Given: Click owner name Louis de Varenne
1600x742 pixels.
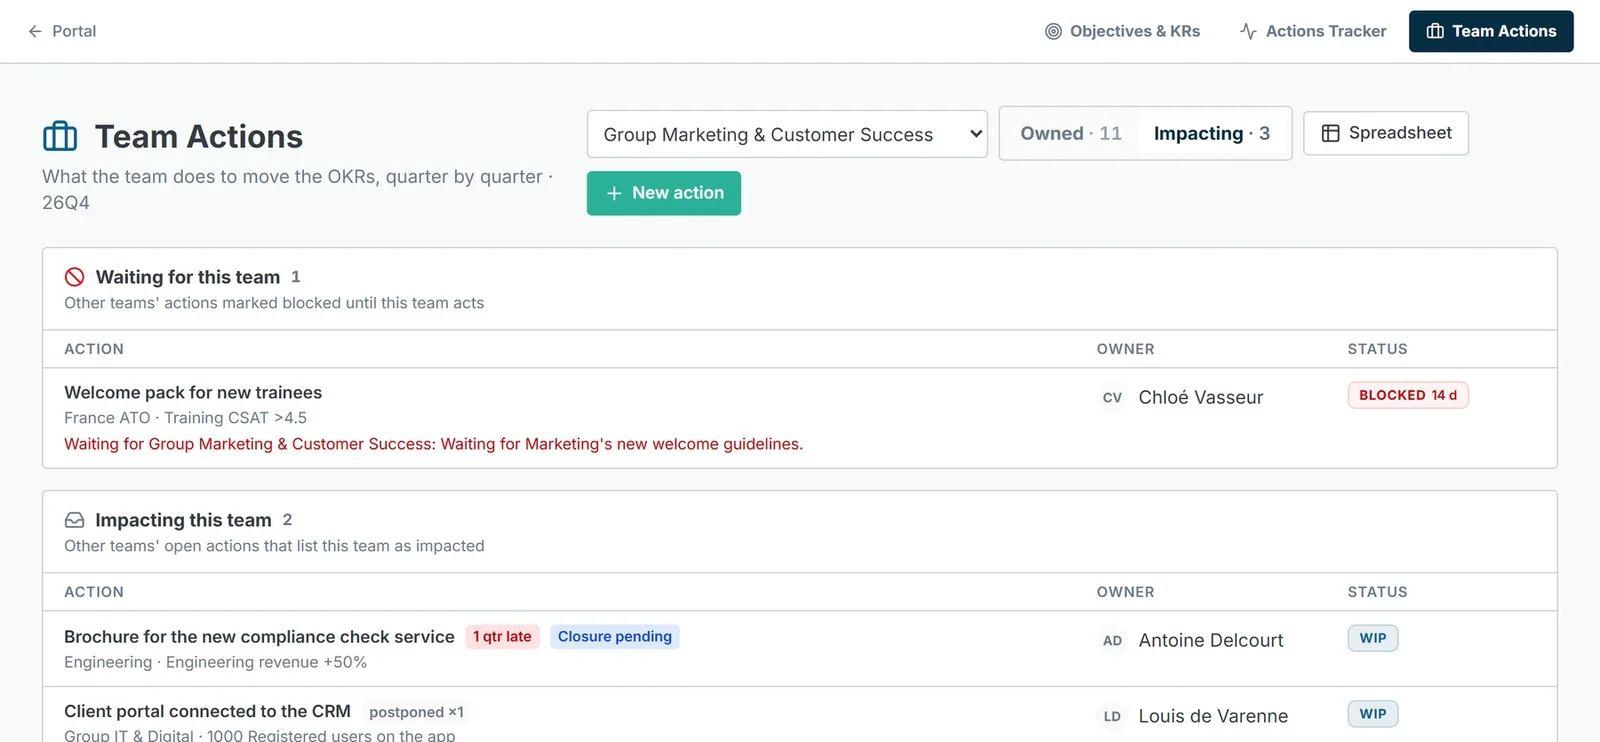Looking at the screenshot, I should (x=1213, y=716).
